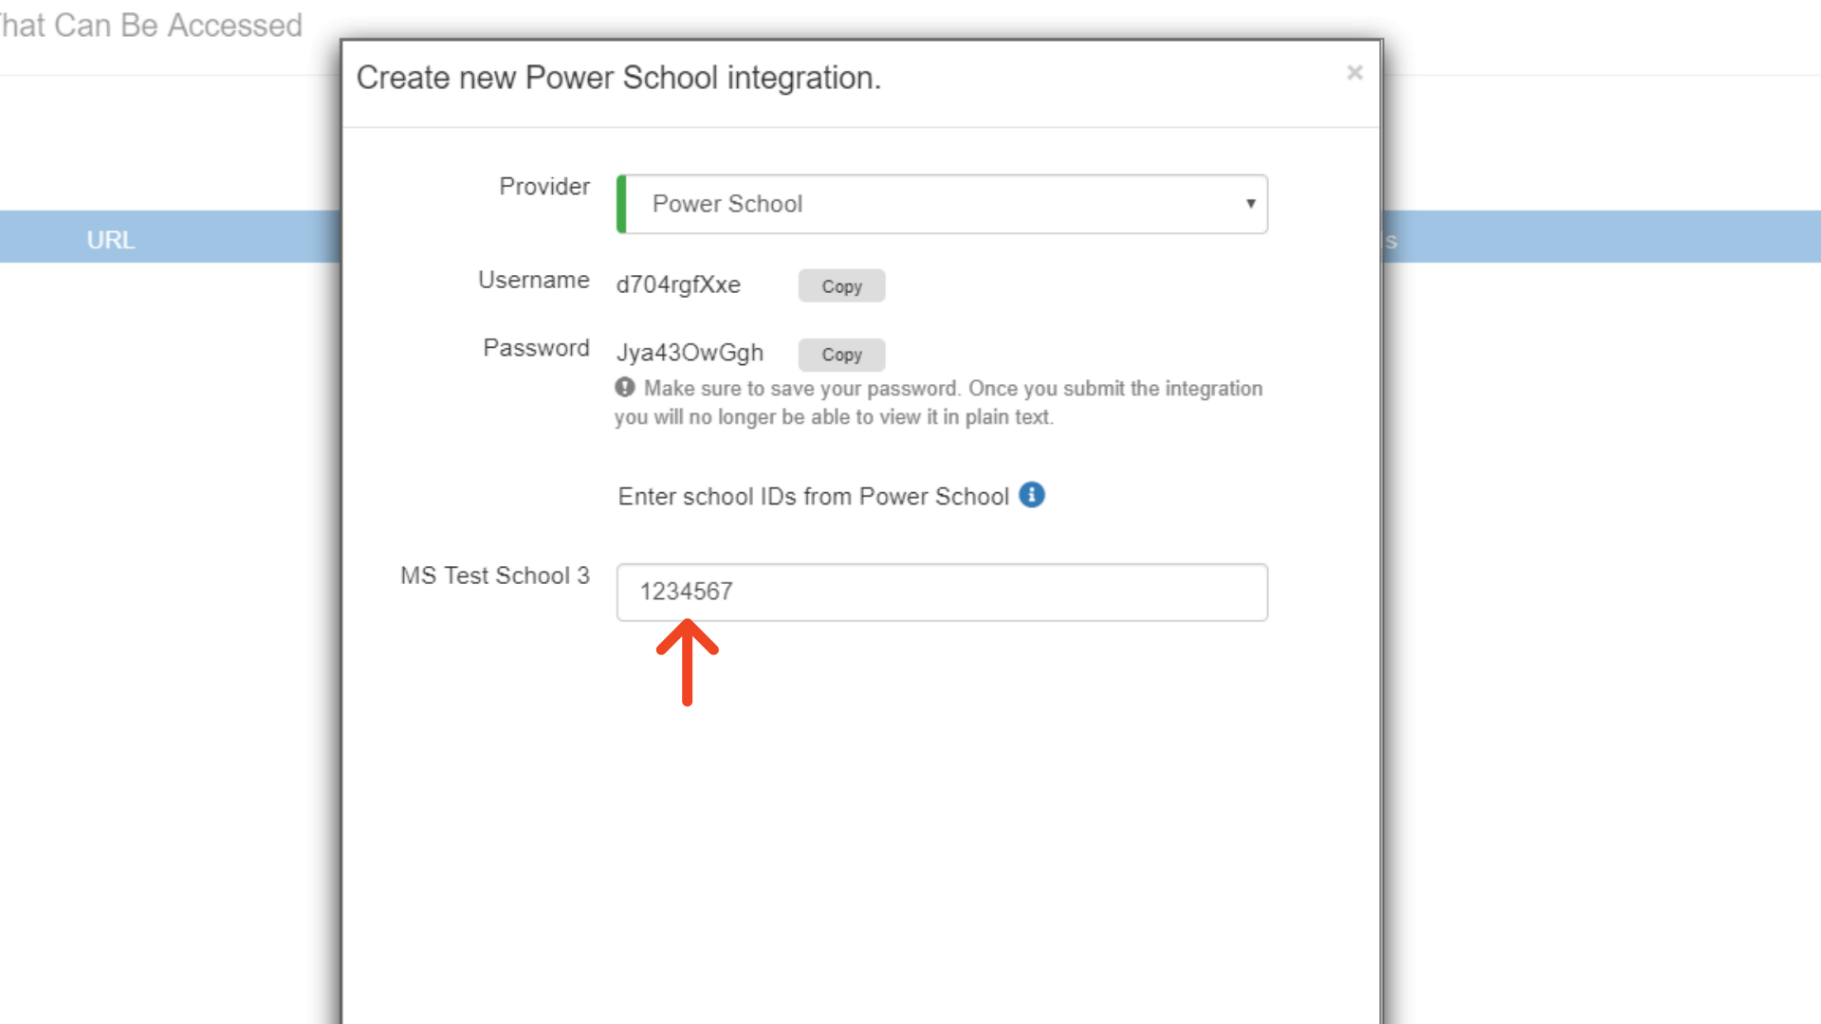Click the blue info icon for school IDs
This screenshot has width=1821, height=1024.
[x=1032, y=495]
